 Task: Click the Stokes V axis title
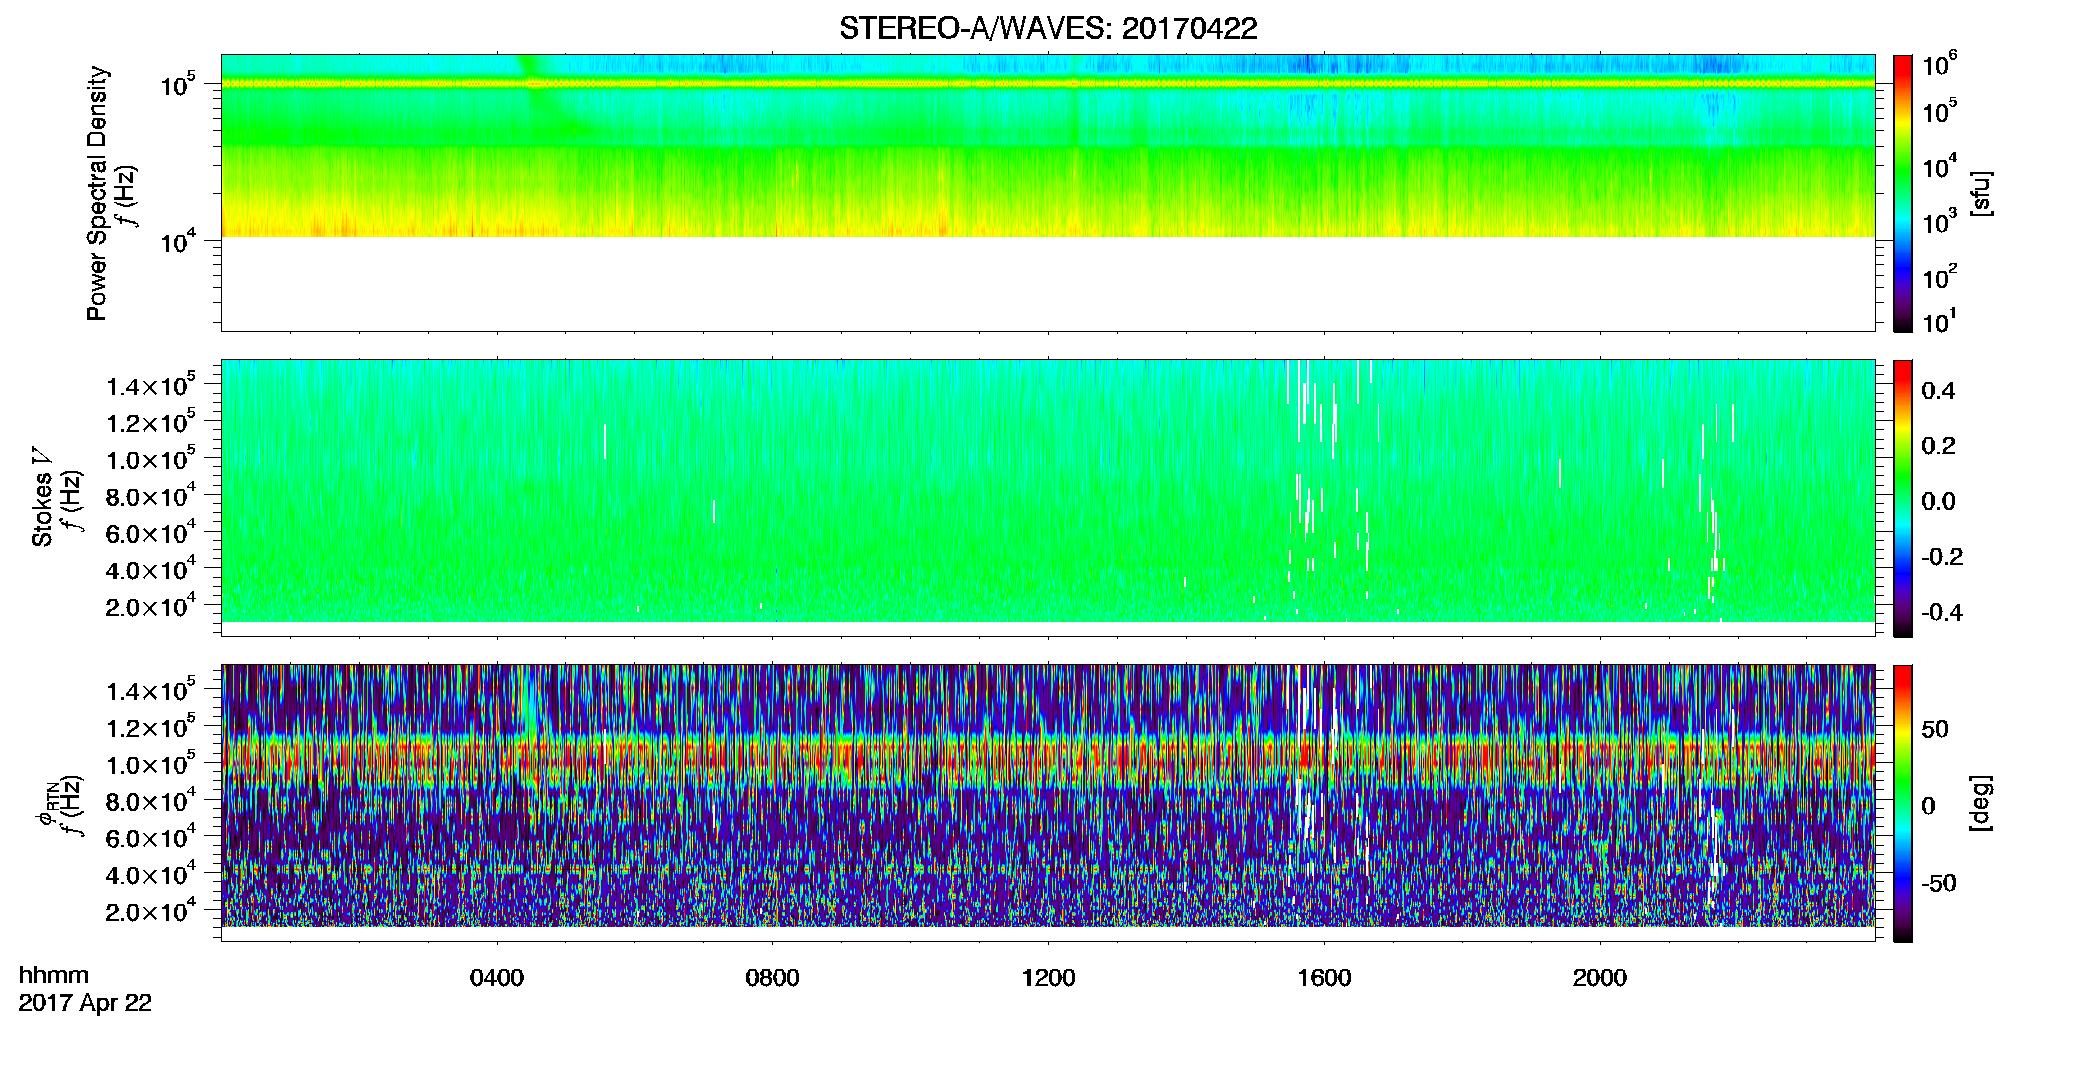tap(42, 497)
